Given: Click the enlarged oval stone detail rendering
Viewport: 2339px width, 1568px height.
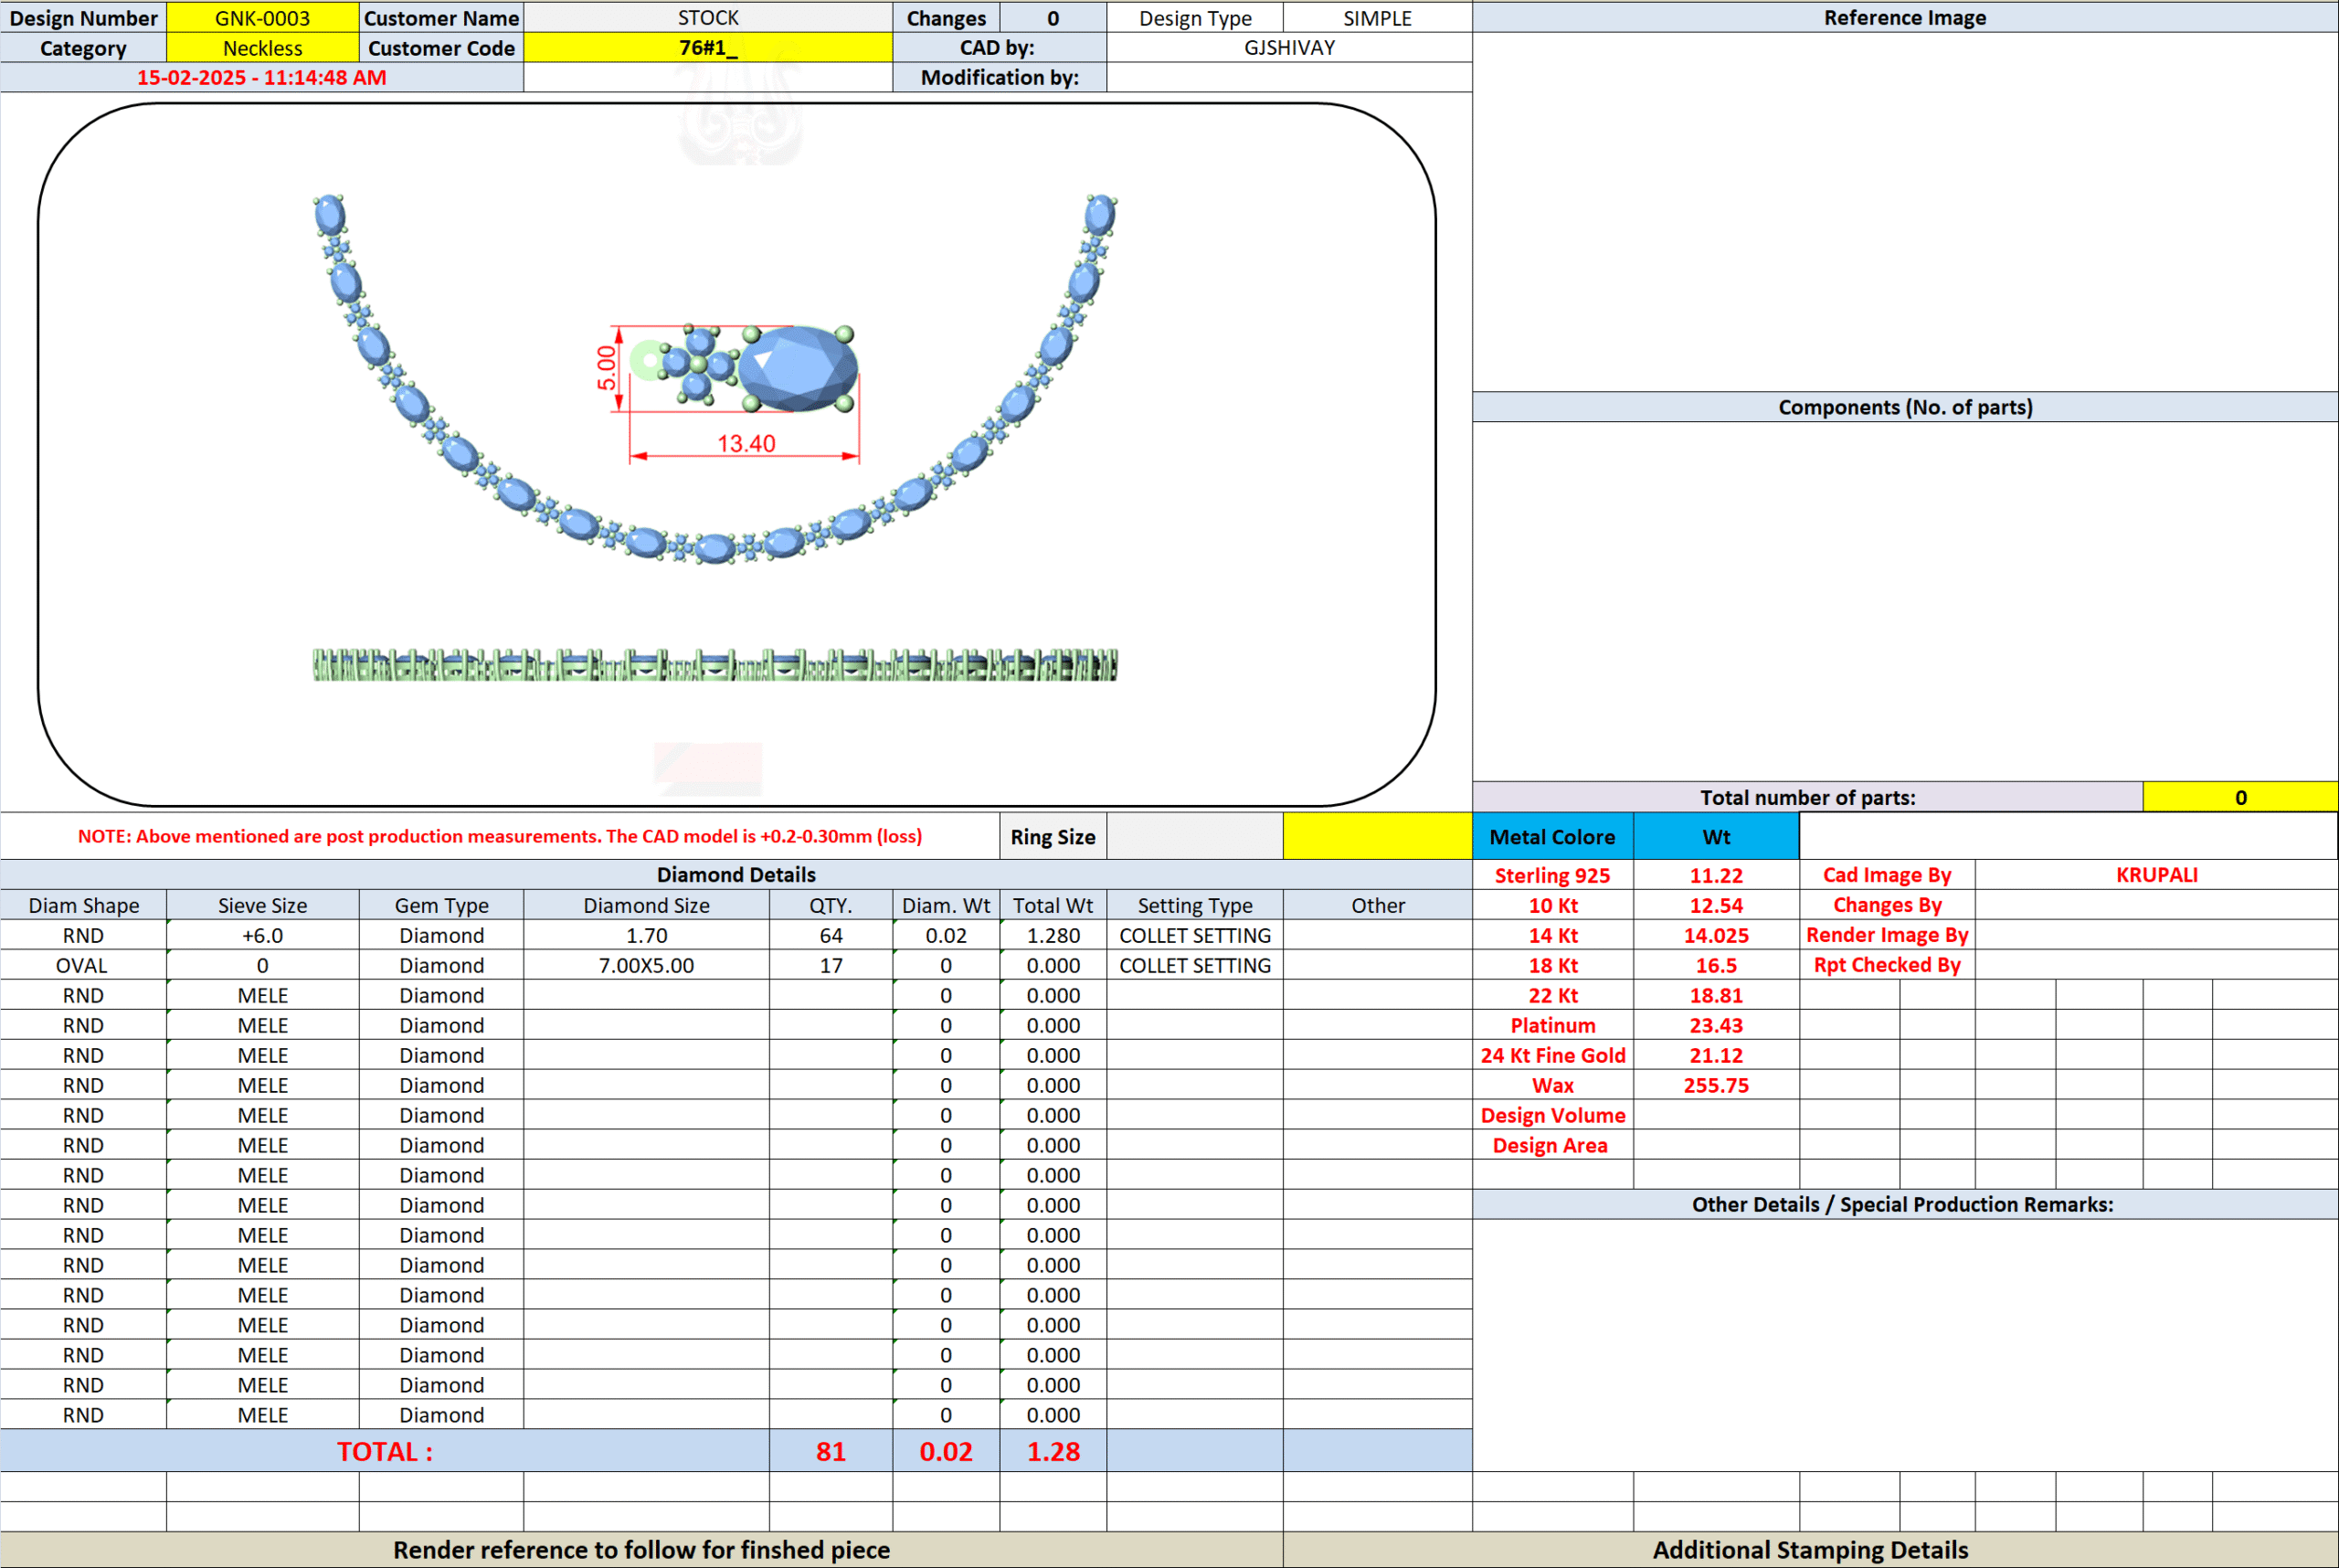Looking at the screenshot, I should tap(797, 368).
